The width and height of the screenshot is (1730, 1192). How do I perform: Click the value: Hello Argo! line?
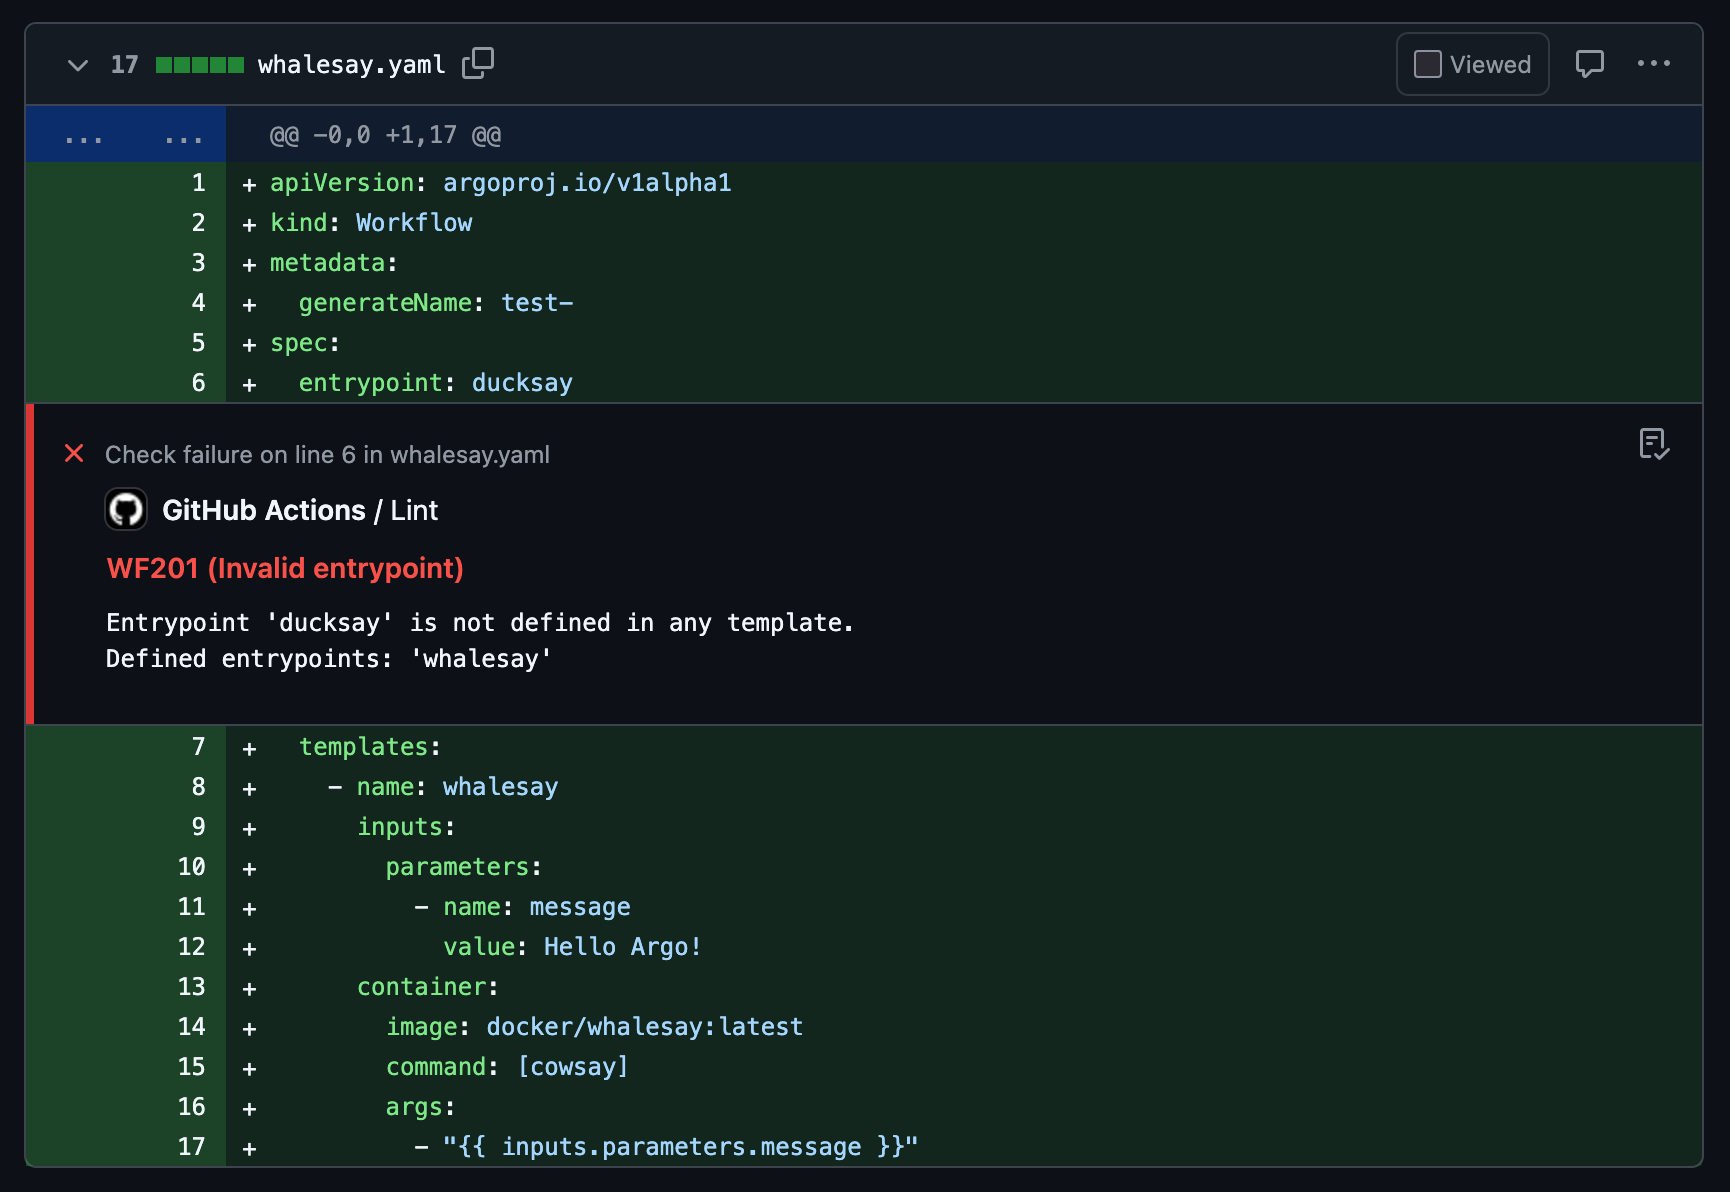tap(964, 947)
